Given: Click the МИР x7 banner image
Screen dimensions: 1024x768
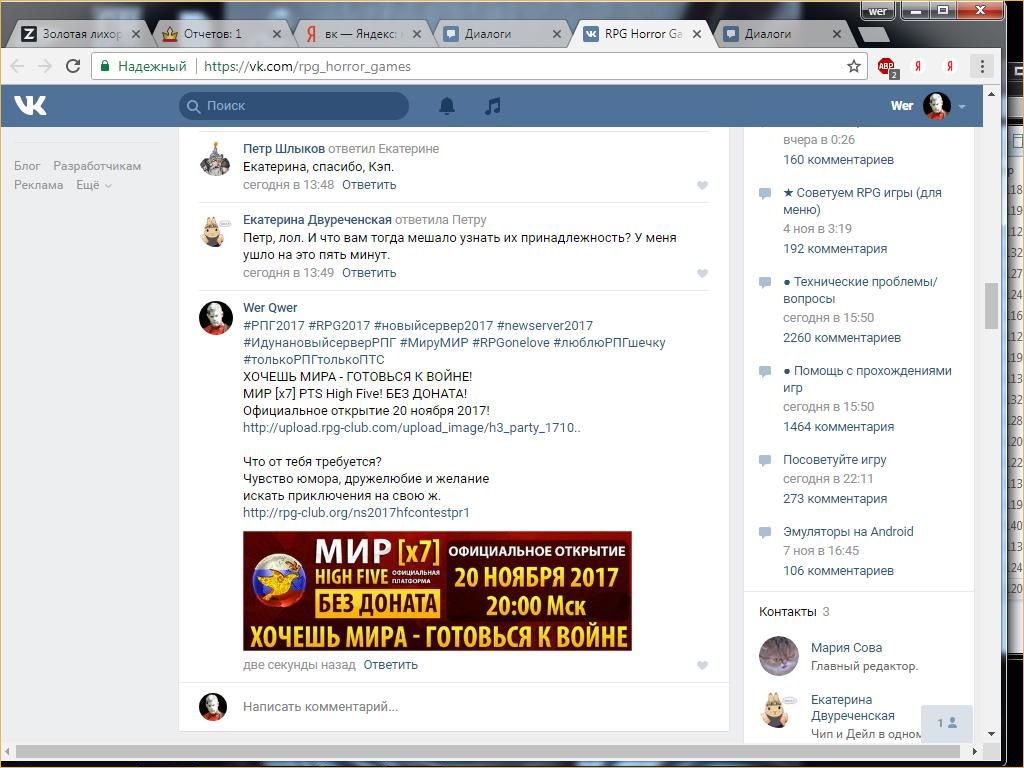Looking at the screenshot, I should click(x=437, y=591).
